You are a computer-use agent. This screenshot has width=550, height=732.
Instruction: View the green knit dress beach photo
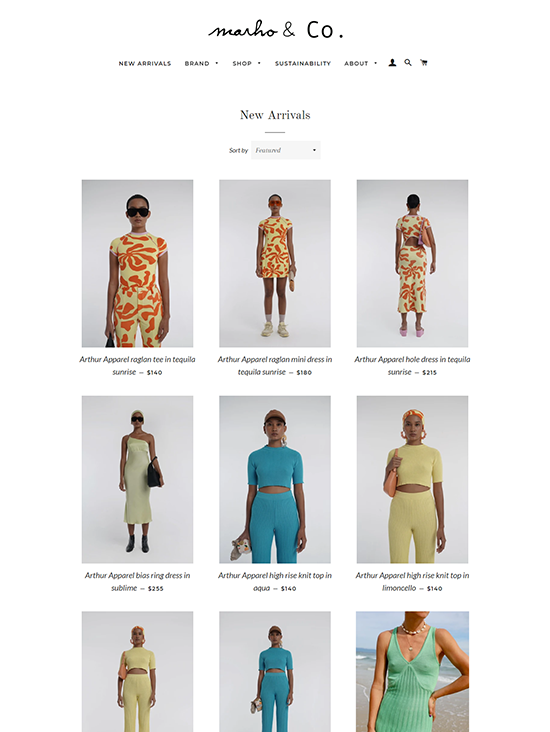[x=412, y=672]
